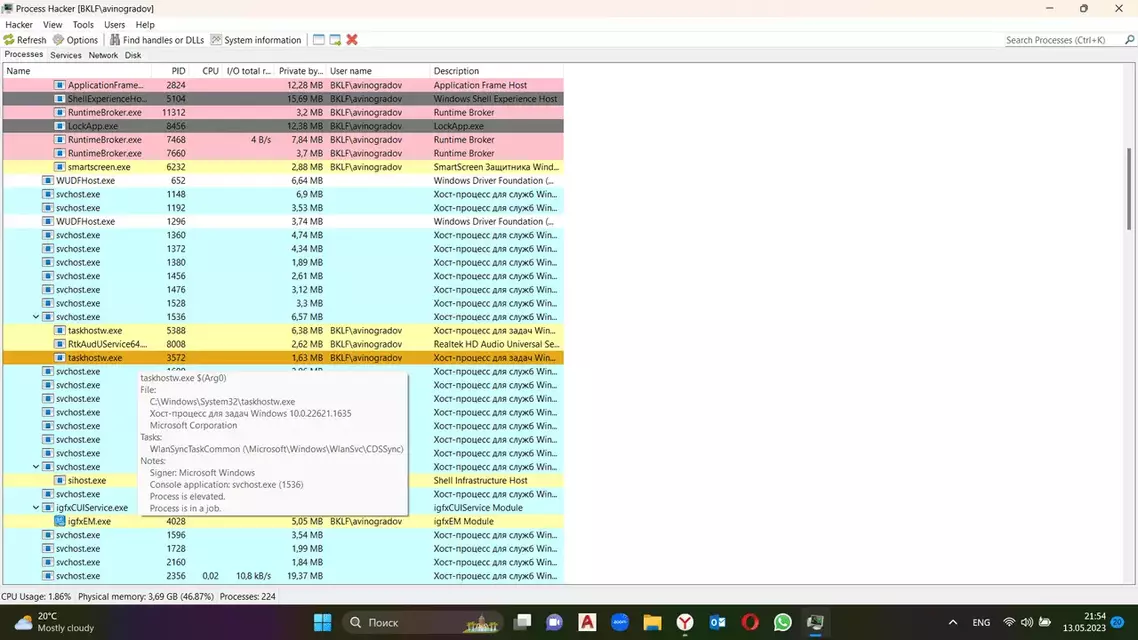Sort processes by CPU column
Image resolution: width=1138 pixels, height=640 pixels.
point(206,71)
